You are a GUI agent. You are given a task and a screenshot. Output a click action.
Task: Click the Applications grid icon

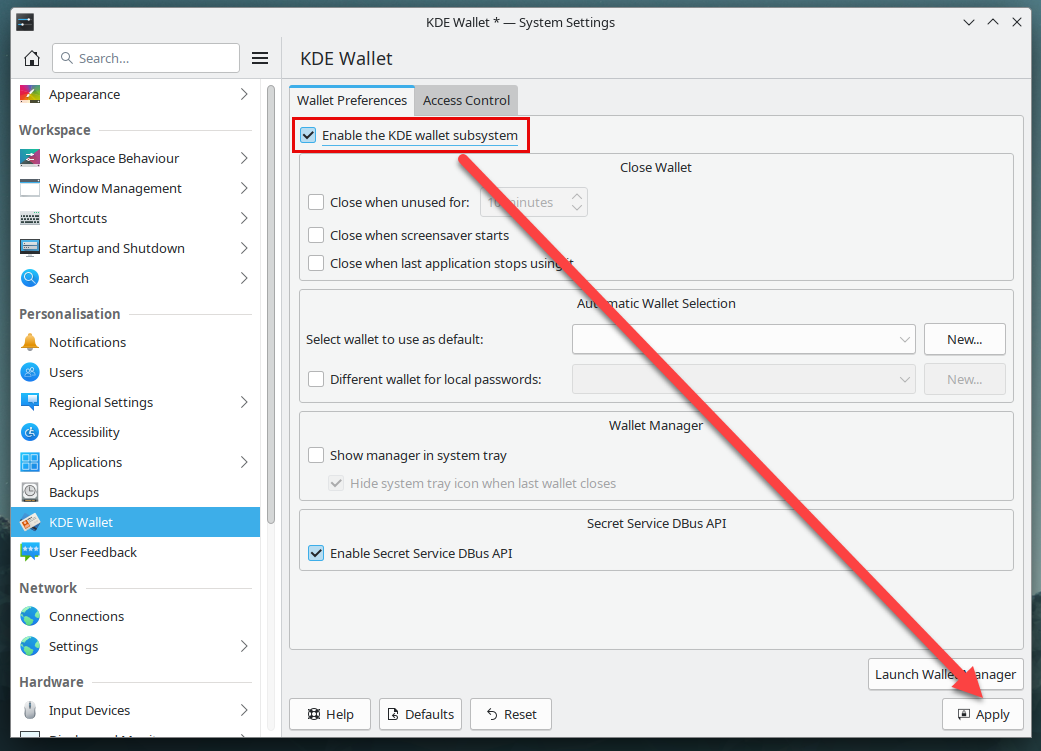(30, 462)
